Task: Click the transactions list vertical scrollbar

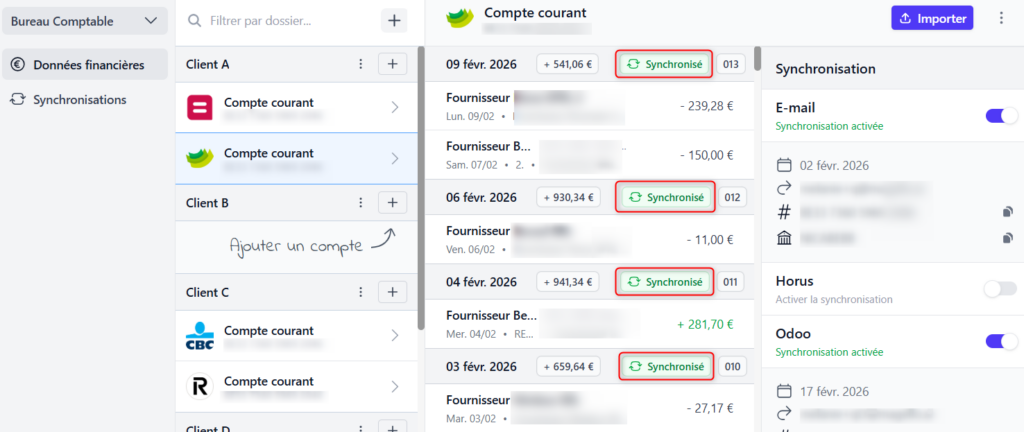Action: (x=758, y=56)
